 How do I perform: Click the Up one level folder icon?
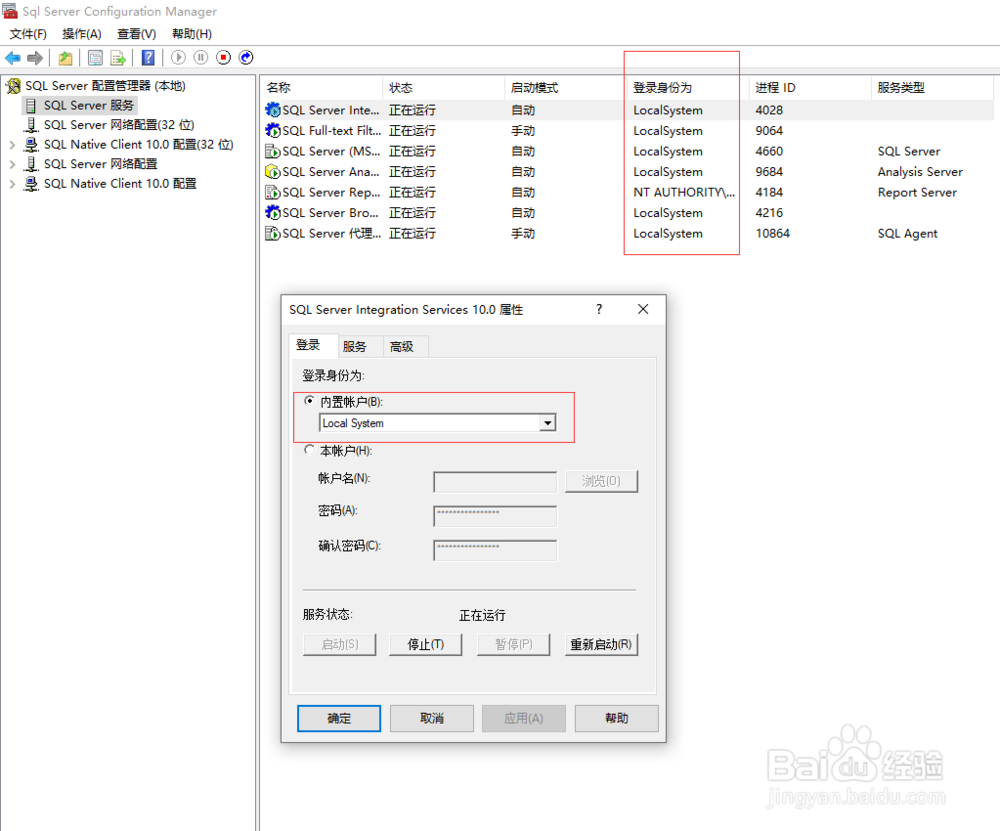[65, 58]
